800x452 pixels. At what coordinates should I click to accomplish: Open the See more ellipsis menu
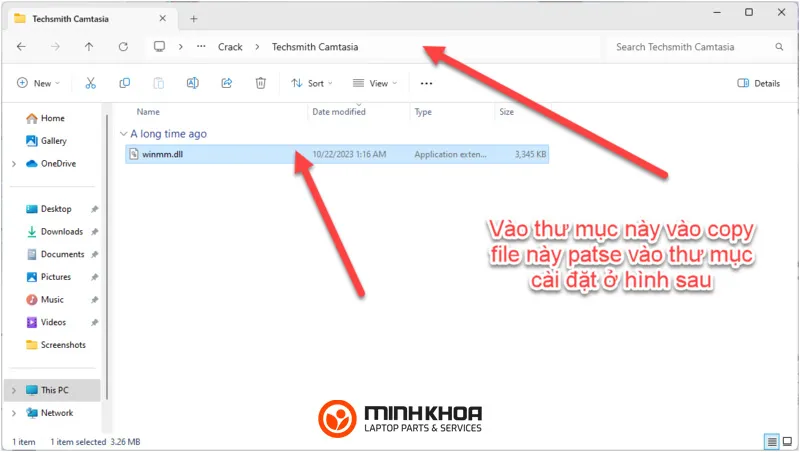(427, 83)
